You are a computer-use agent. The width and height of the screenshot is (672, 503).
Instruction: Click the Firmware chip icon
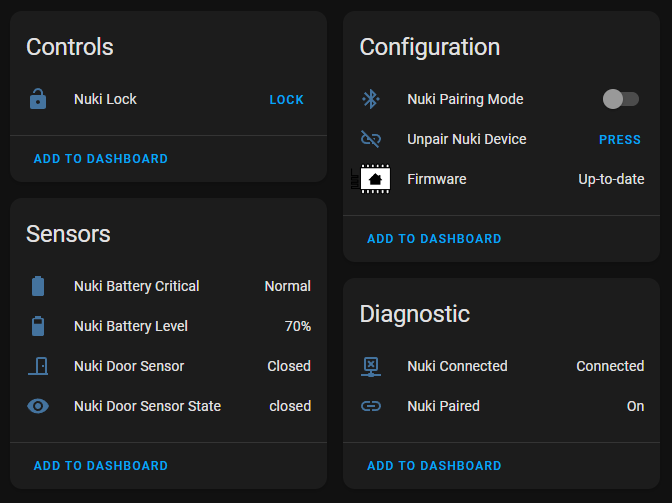coord(371,179)
